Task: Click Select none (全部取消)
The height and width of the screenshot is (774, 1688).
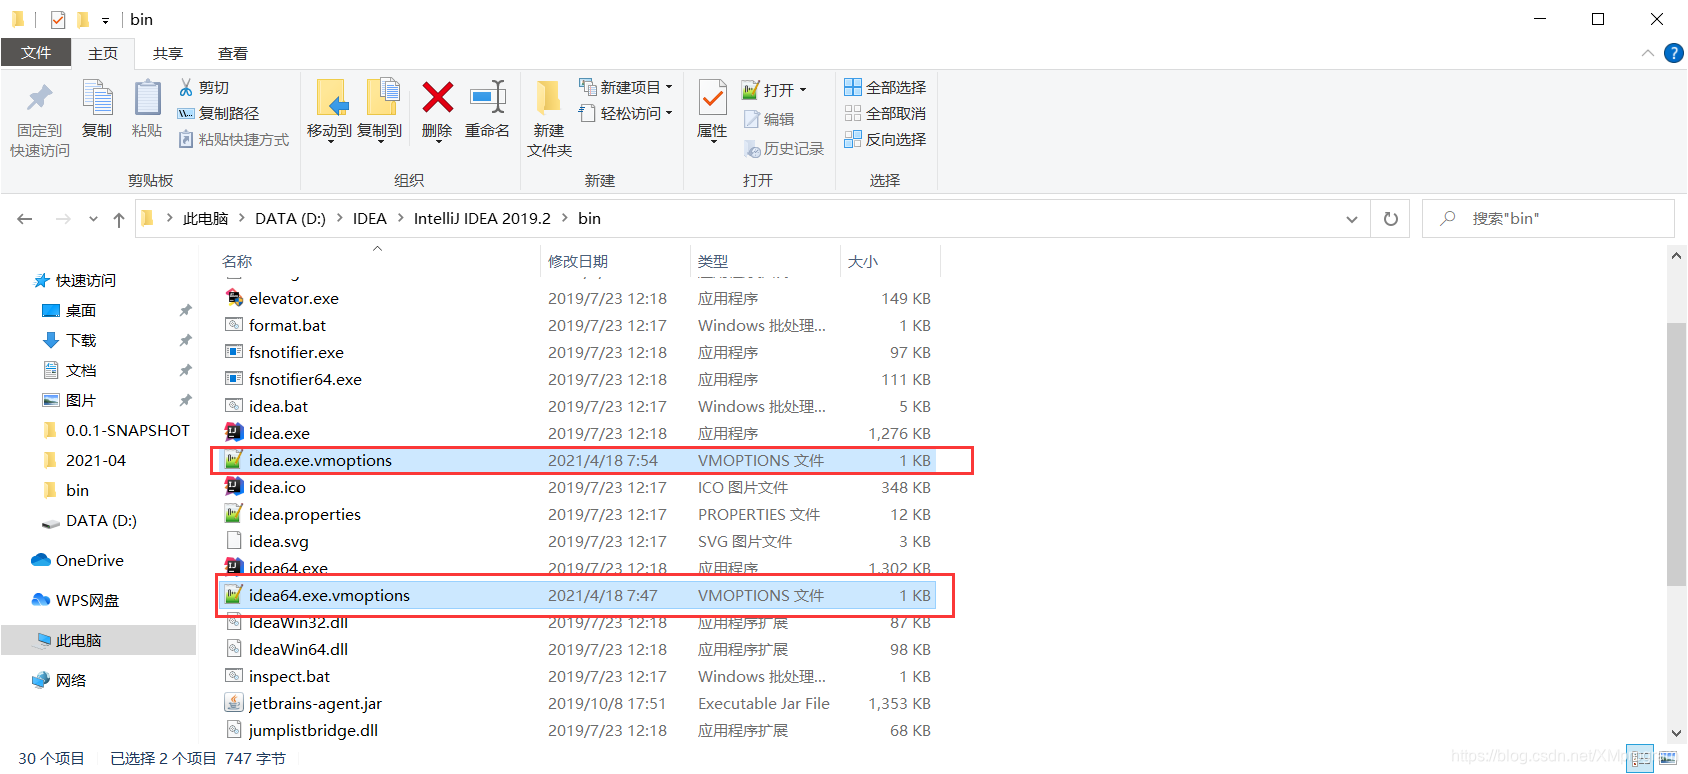Action: click(885, 114)
